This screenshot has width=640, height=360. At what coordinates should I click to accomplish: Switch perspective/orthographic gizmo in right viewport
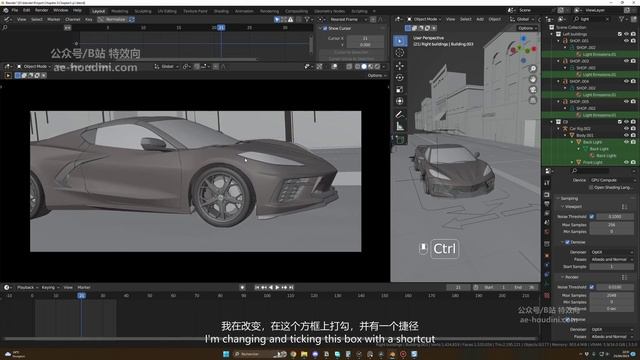click(x=533, y=100)
